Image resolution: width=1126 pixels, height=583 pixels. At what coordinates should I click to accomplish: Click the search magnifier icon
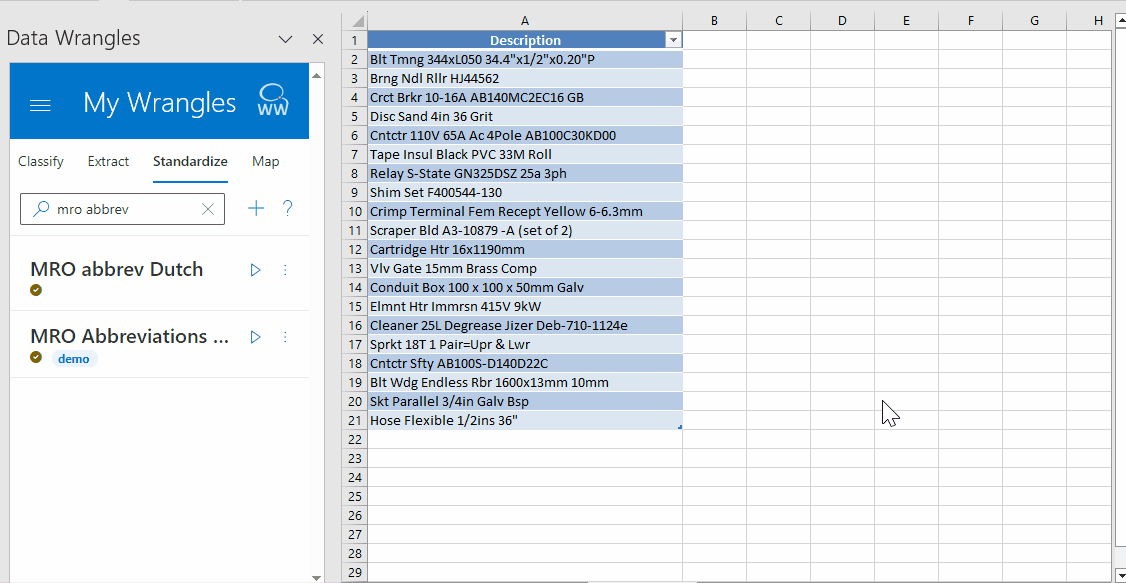(42, 209)
